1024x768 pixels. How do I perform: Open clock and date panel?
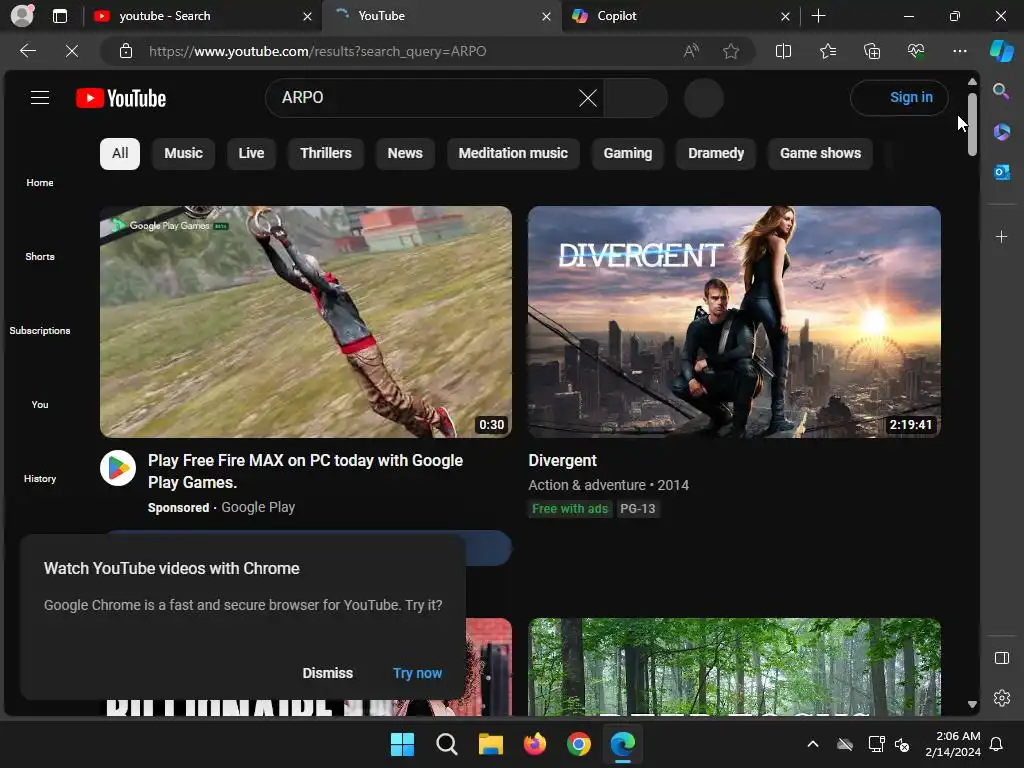pyautogui.click(x=953, y=744)
